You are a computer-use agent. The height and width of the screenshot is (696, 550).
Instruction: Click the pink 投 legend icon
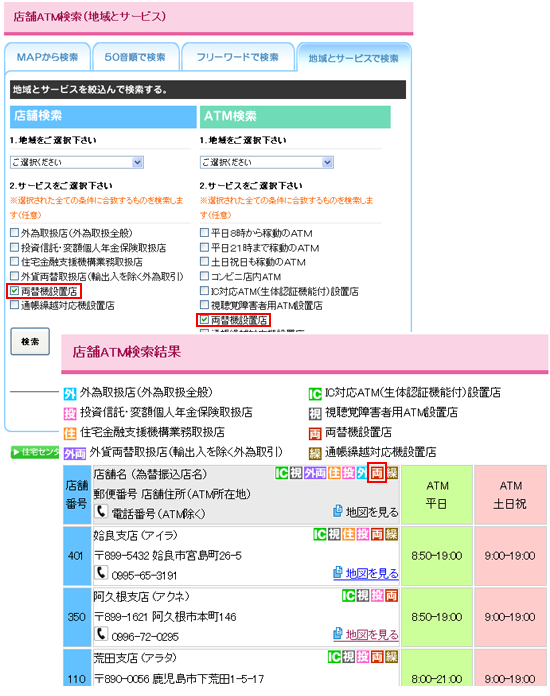(x=70, y=413)
